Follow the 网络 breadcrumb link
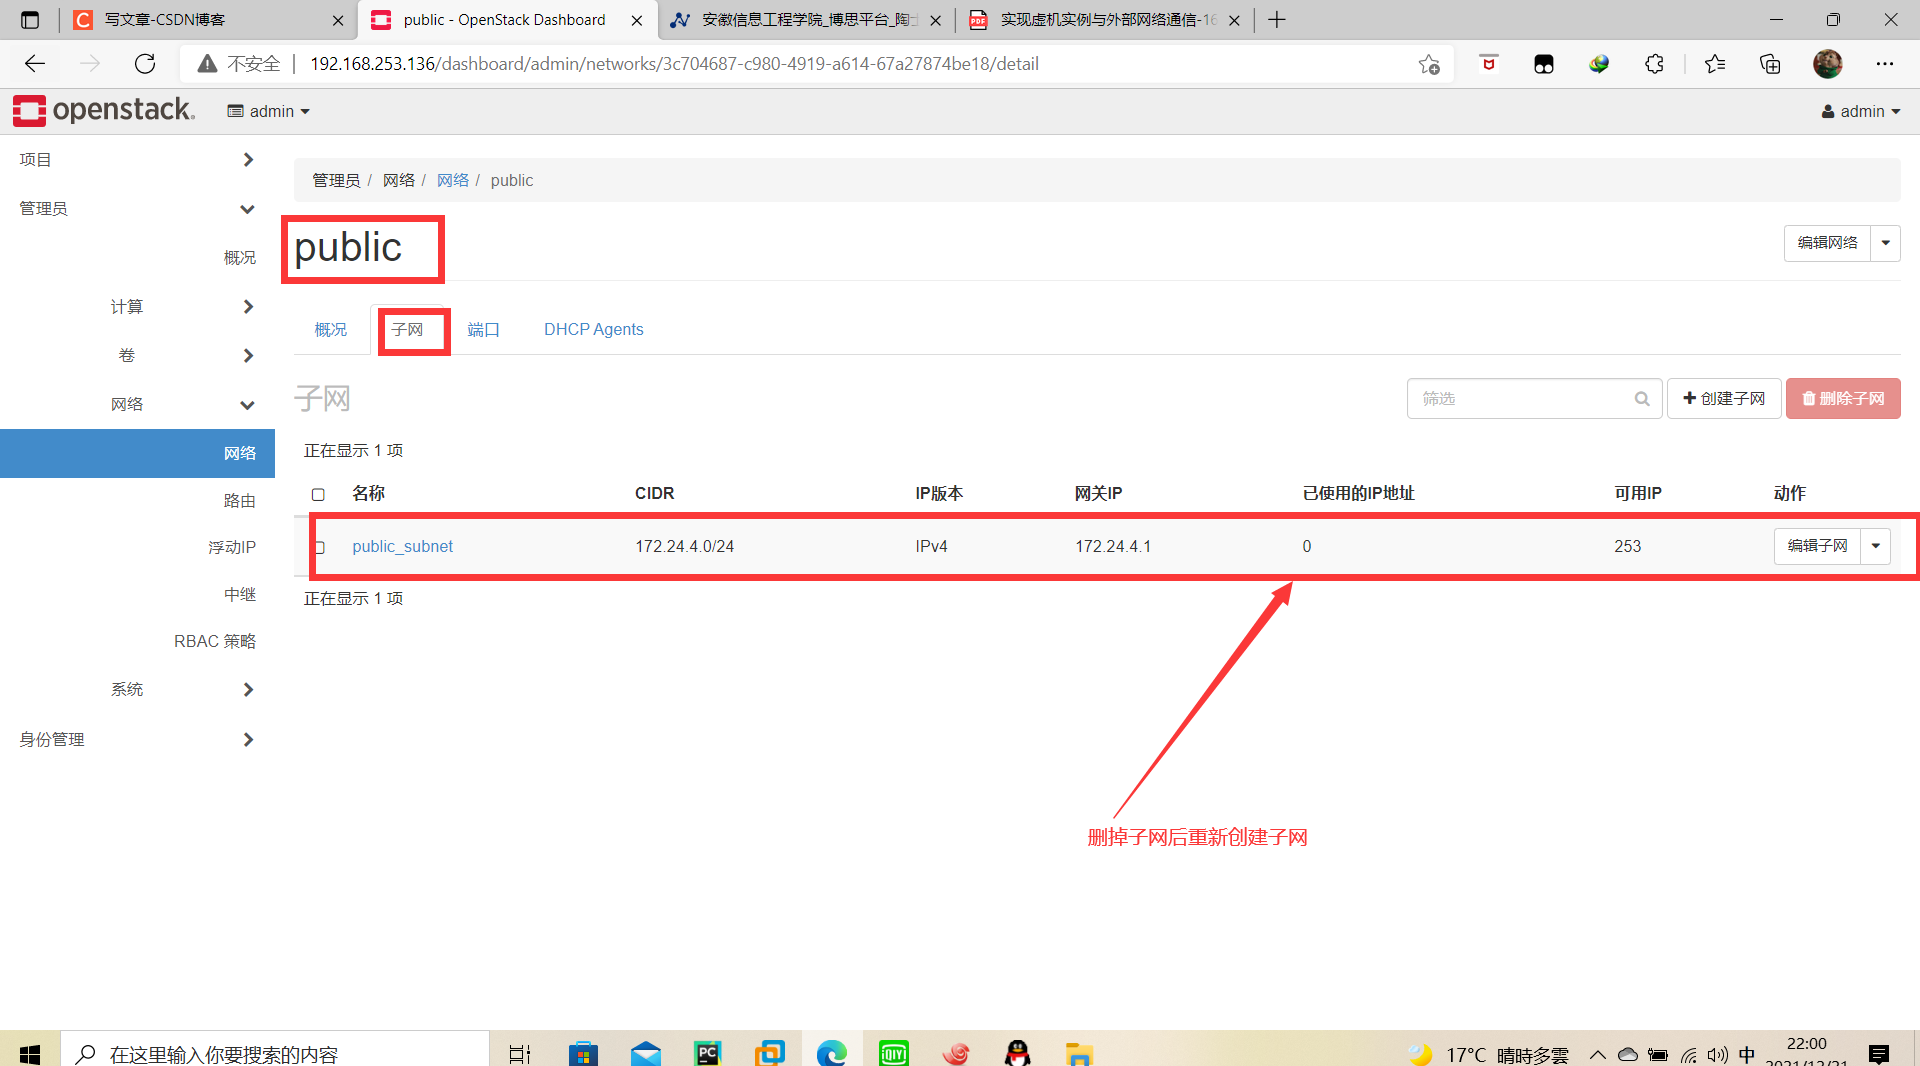The height and width of the screenshot is (1066, 1920). [453, 181]
